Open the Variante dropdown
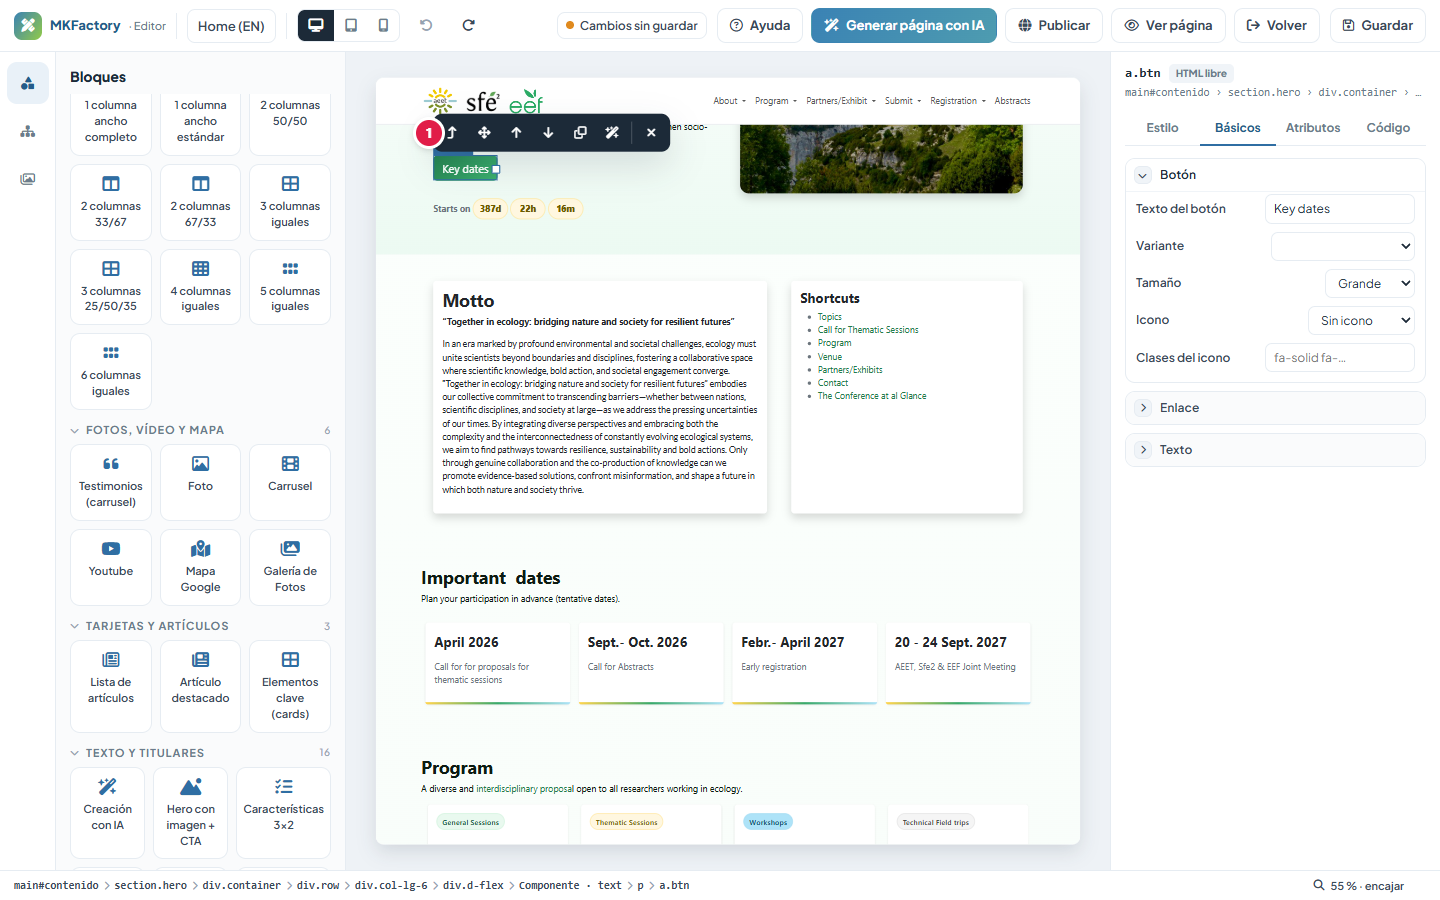This screenshot has width=1440, height=900. pyautogui.click(x=1342, y=246)
